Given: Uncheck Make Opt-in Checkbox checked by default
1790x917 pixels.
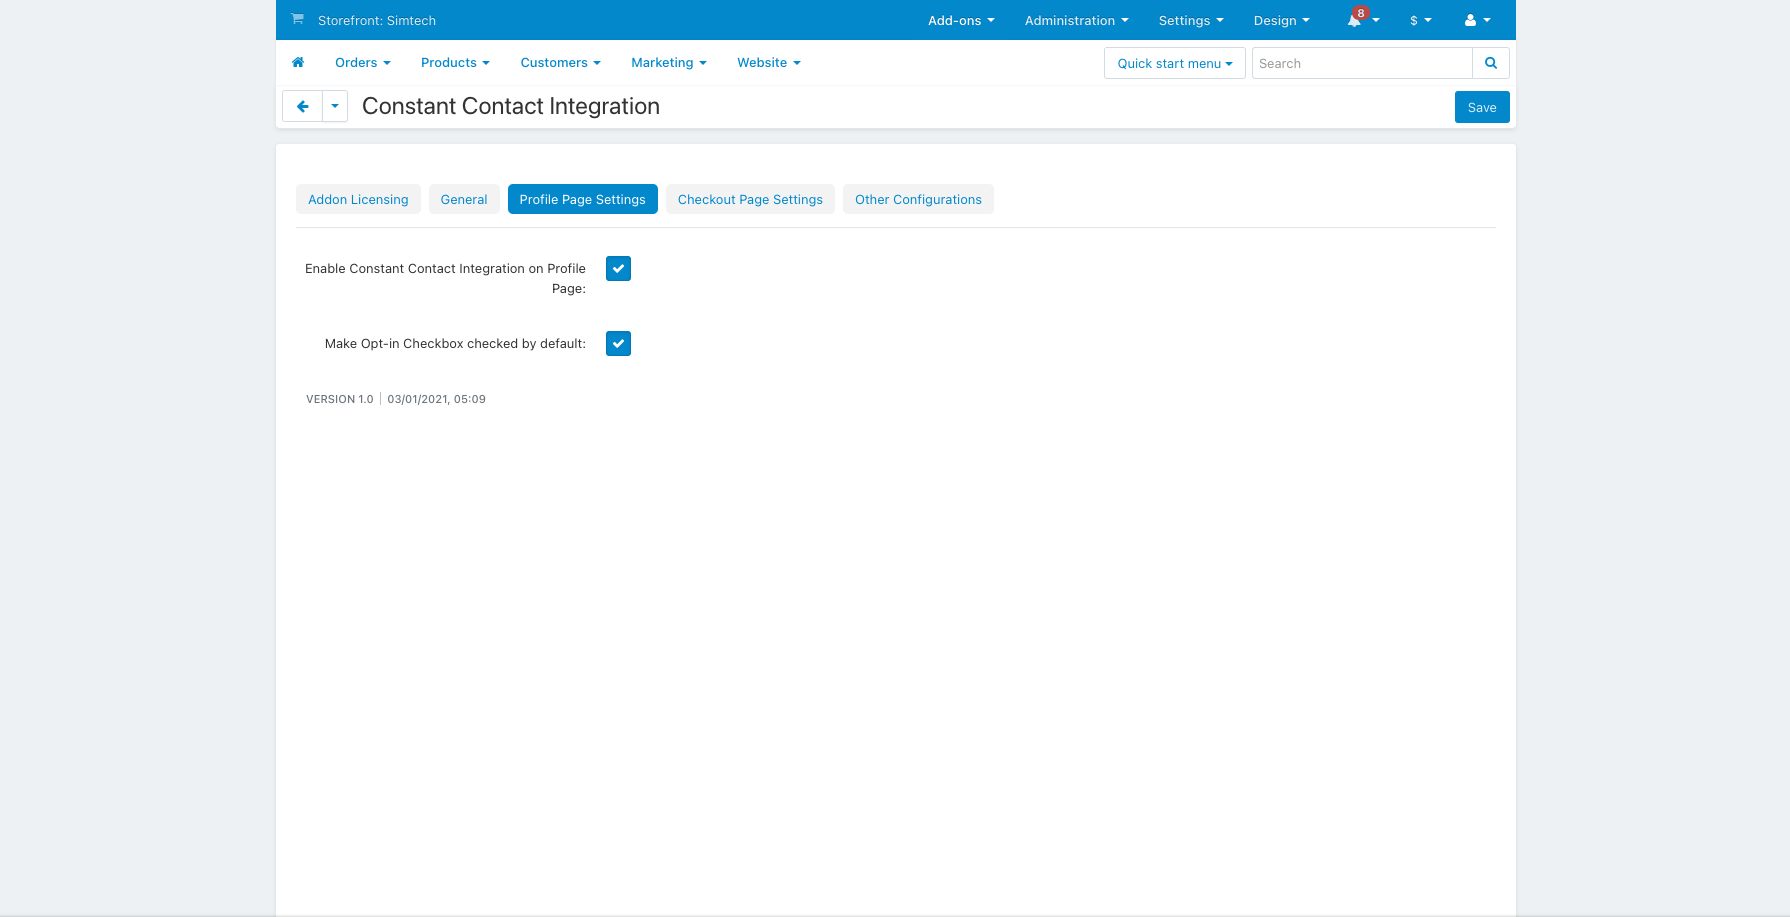Looking at the screenshot, I should click(618, 344).
